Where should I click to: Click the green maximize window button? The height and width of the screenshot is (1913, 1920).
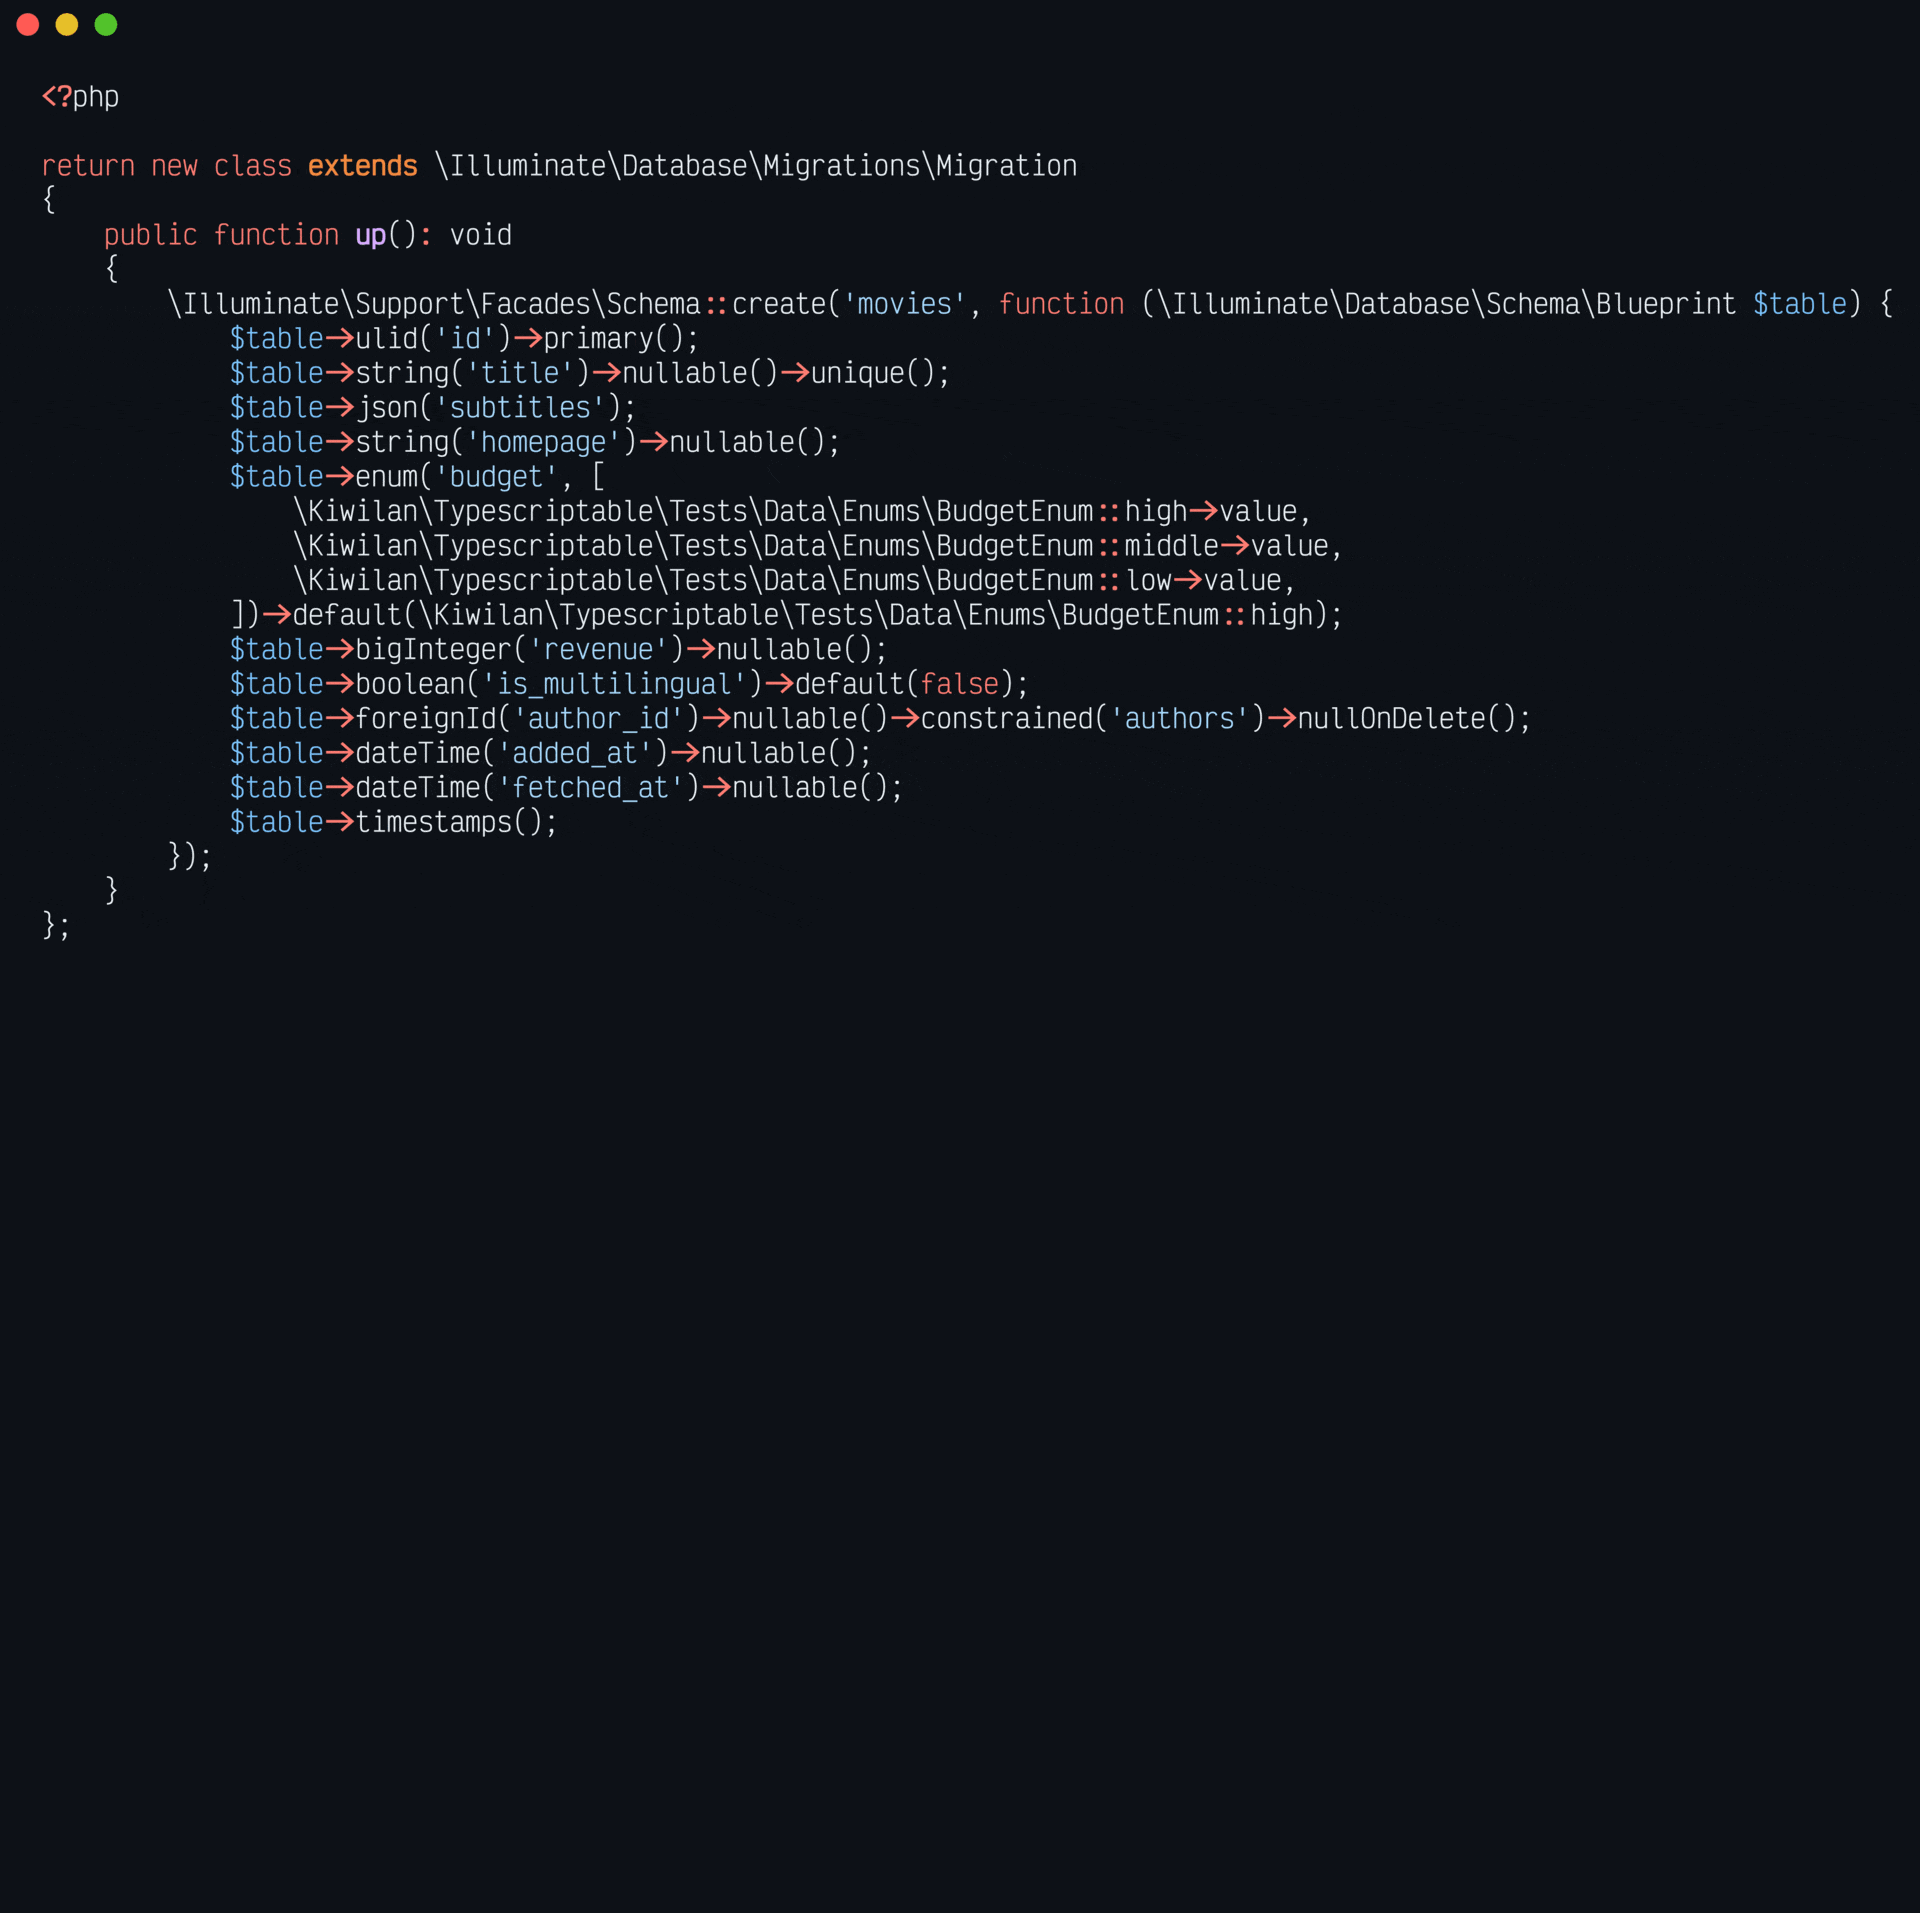click(x=106, y=25)
